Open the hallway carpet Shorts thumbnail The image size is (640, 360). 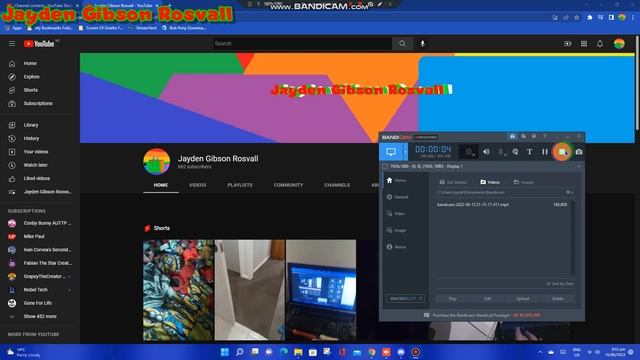(x=250, y=290)
